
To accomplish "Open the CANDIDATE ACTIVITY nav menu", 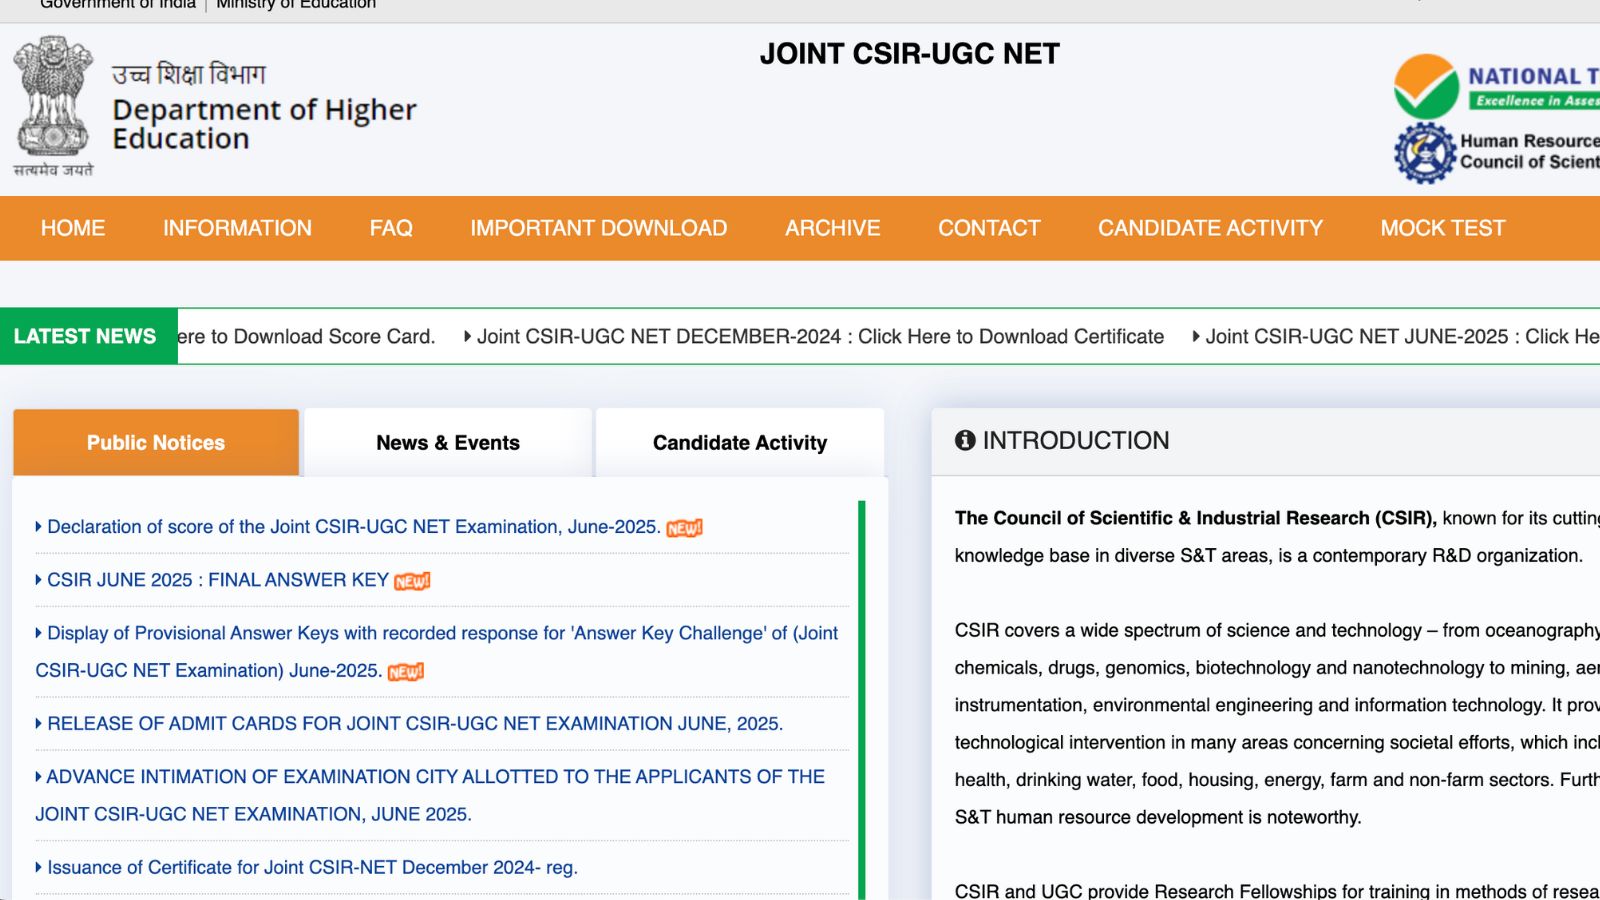I will [1210, 228].
